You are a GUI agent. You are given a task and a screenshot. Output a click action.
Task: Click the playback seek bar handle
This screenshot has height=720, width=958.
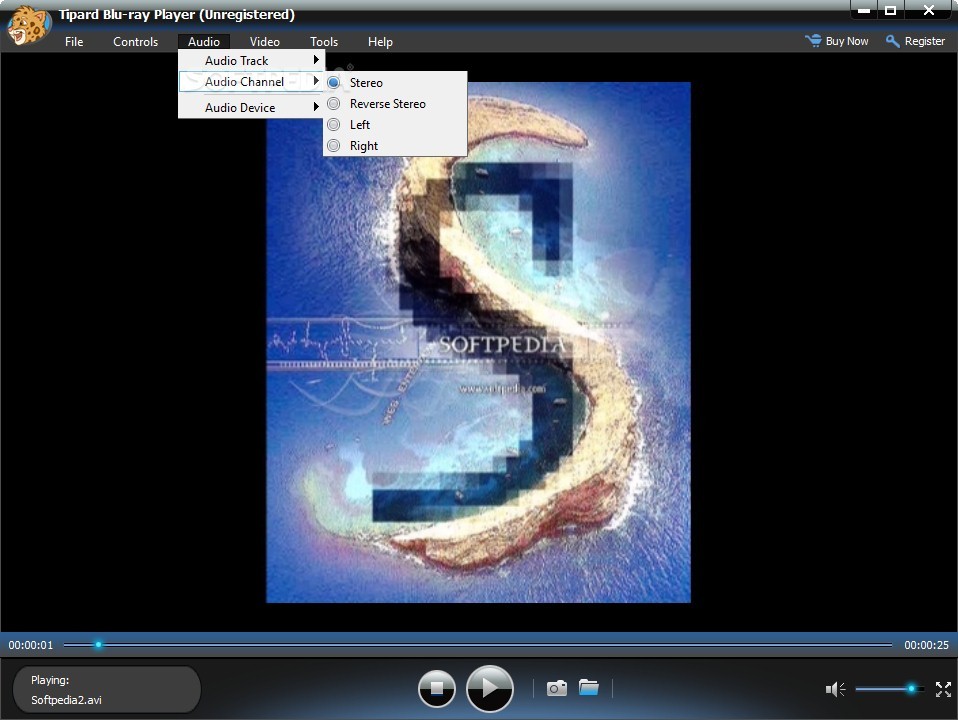pyautogui.click(x=98, y=645)
